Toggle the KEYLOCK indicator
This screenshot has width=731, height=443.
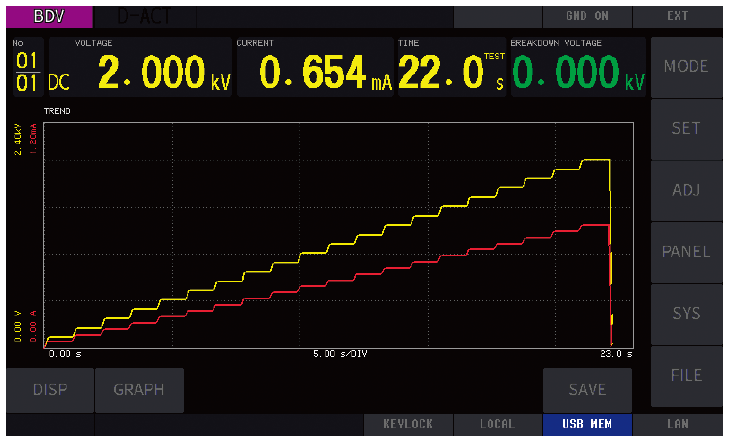408,424
